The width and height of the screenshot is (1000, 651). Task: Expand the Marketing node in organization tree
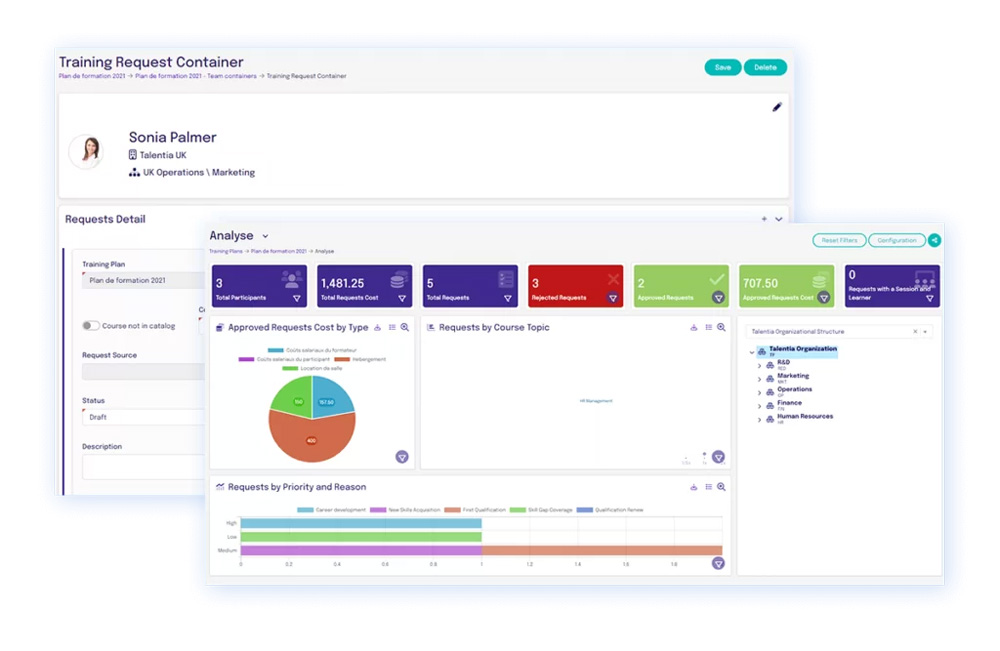click(x=759, y=379)
